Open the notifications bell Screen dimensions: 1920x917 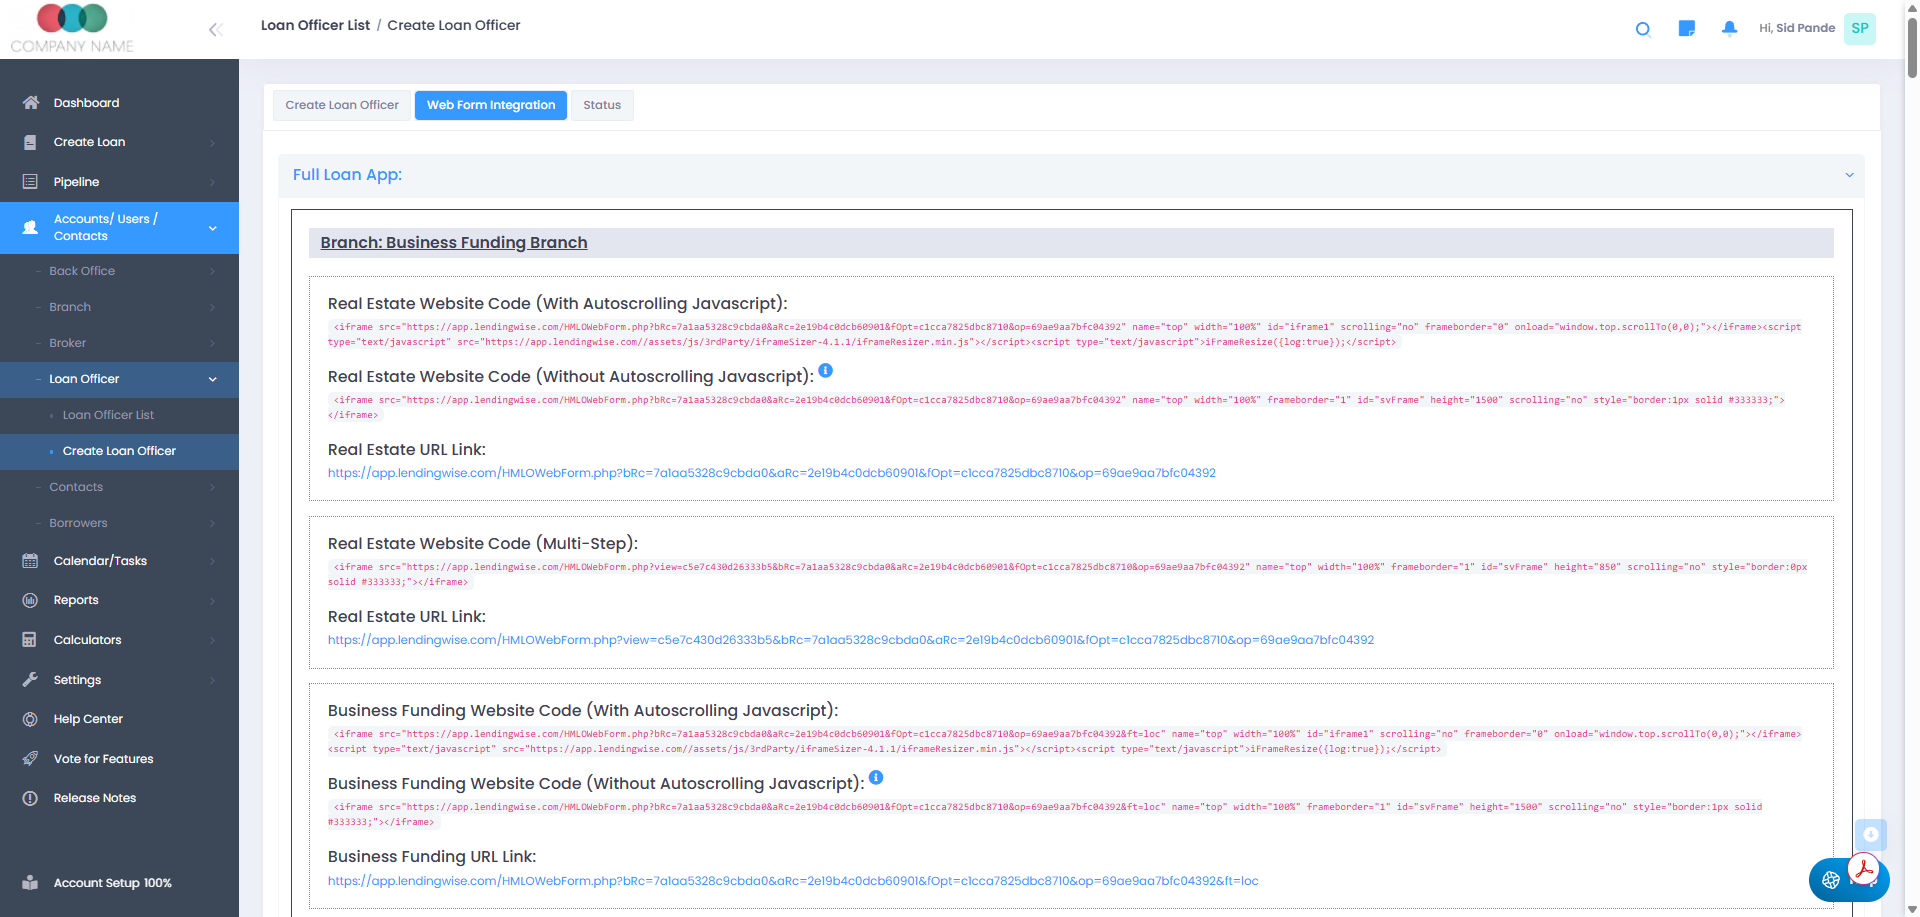[x=1729, y=29]
